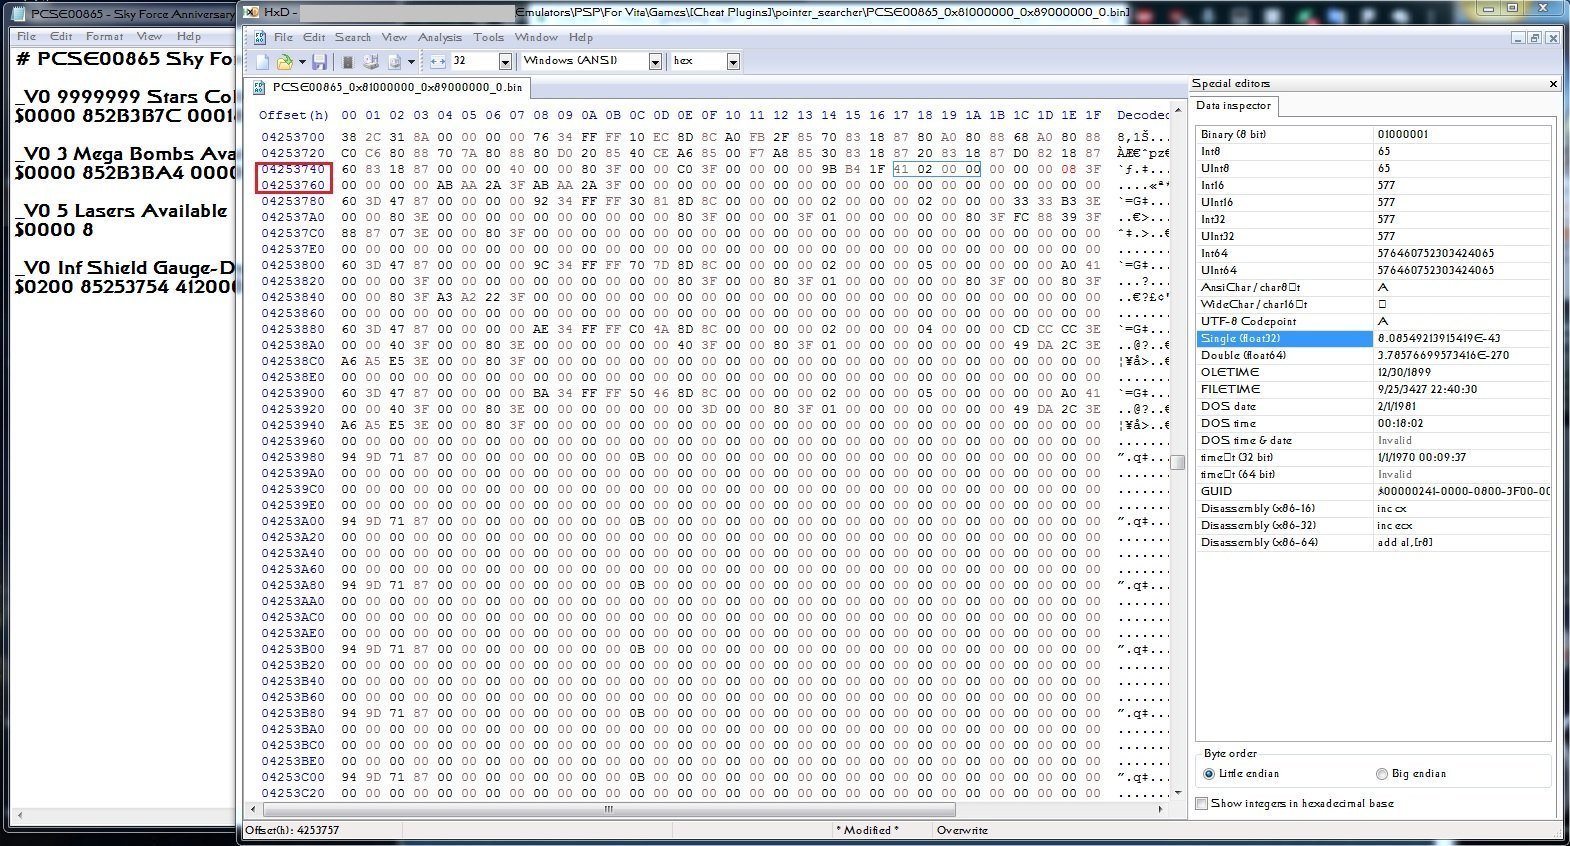The width and height of the screenshot is (1570, 846).
Task: Open the HxD View menu
Action: (x=394, y=38)
